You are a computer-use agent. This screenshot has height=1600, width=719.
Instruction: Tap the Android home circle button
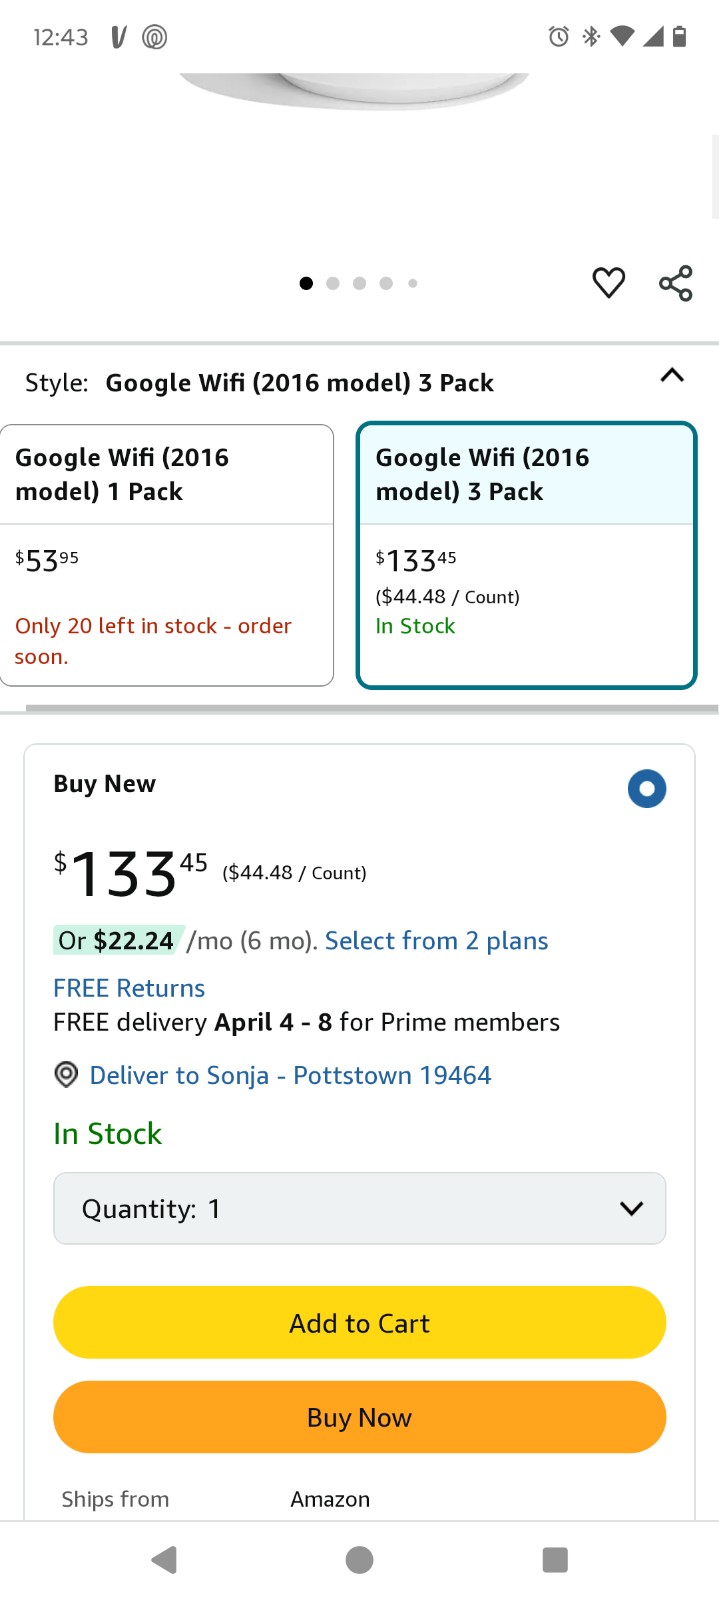coord(359,1560)
